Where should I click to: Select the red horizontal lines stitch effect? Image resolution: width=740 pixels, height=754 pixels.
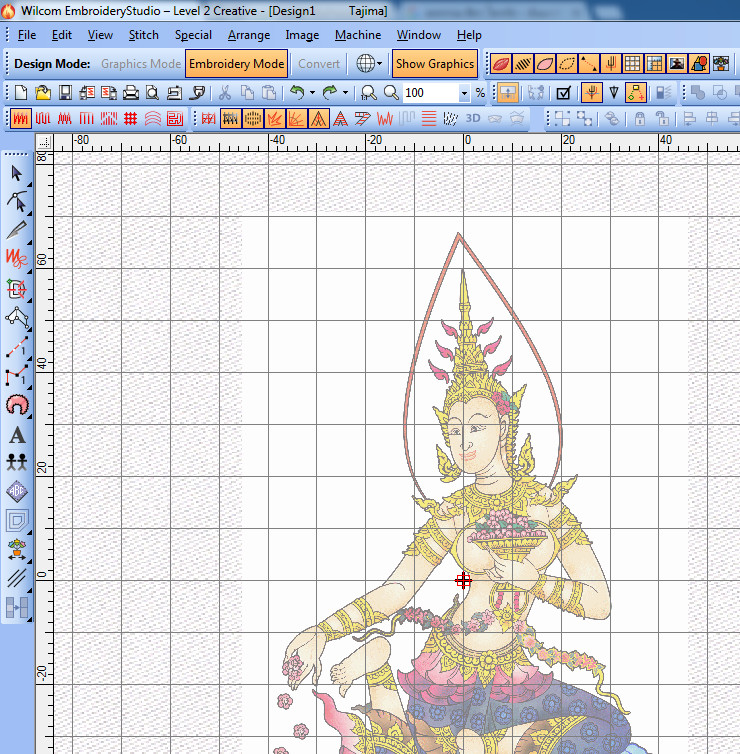pos(429,118)
